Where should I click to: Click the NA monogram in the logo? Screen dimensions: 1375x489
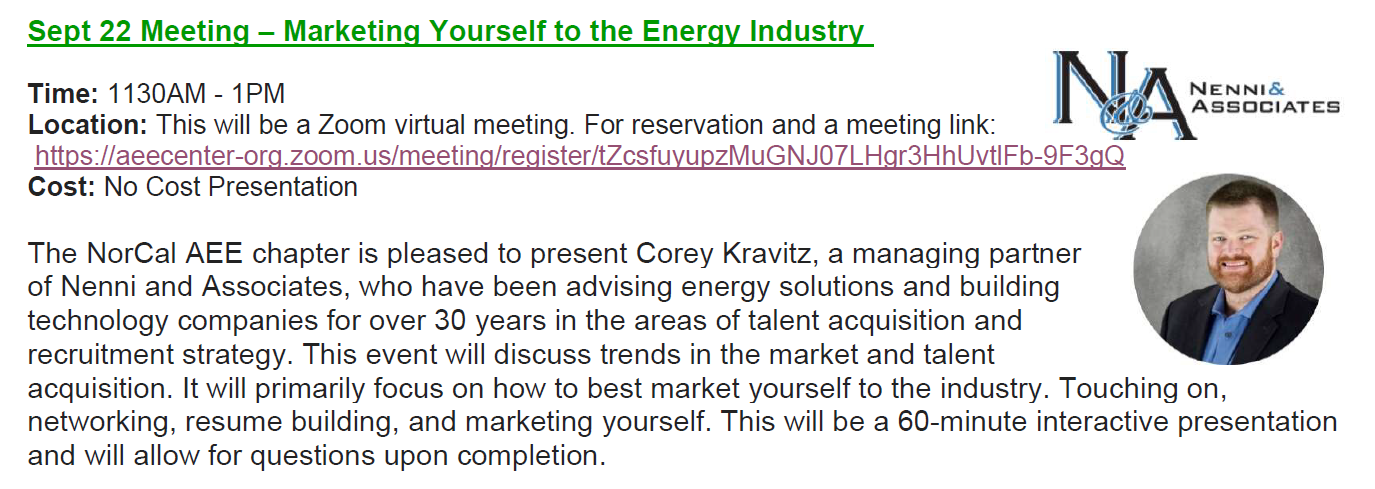[1123, 97]
